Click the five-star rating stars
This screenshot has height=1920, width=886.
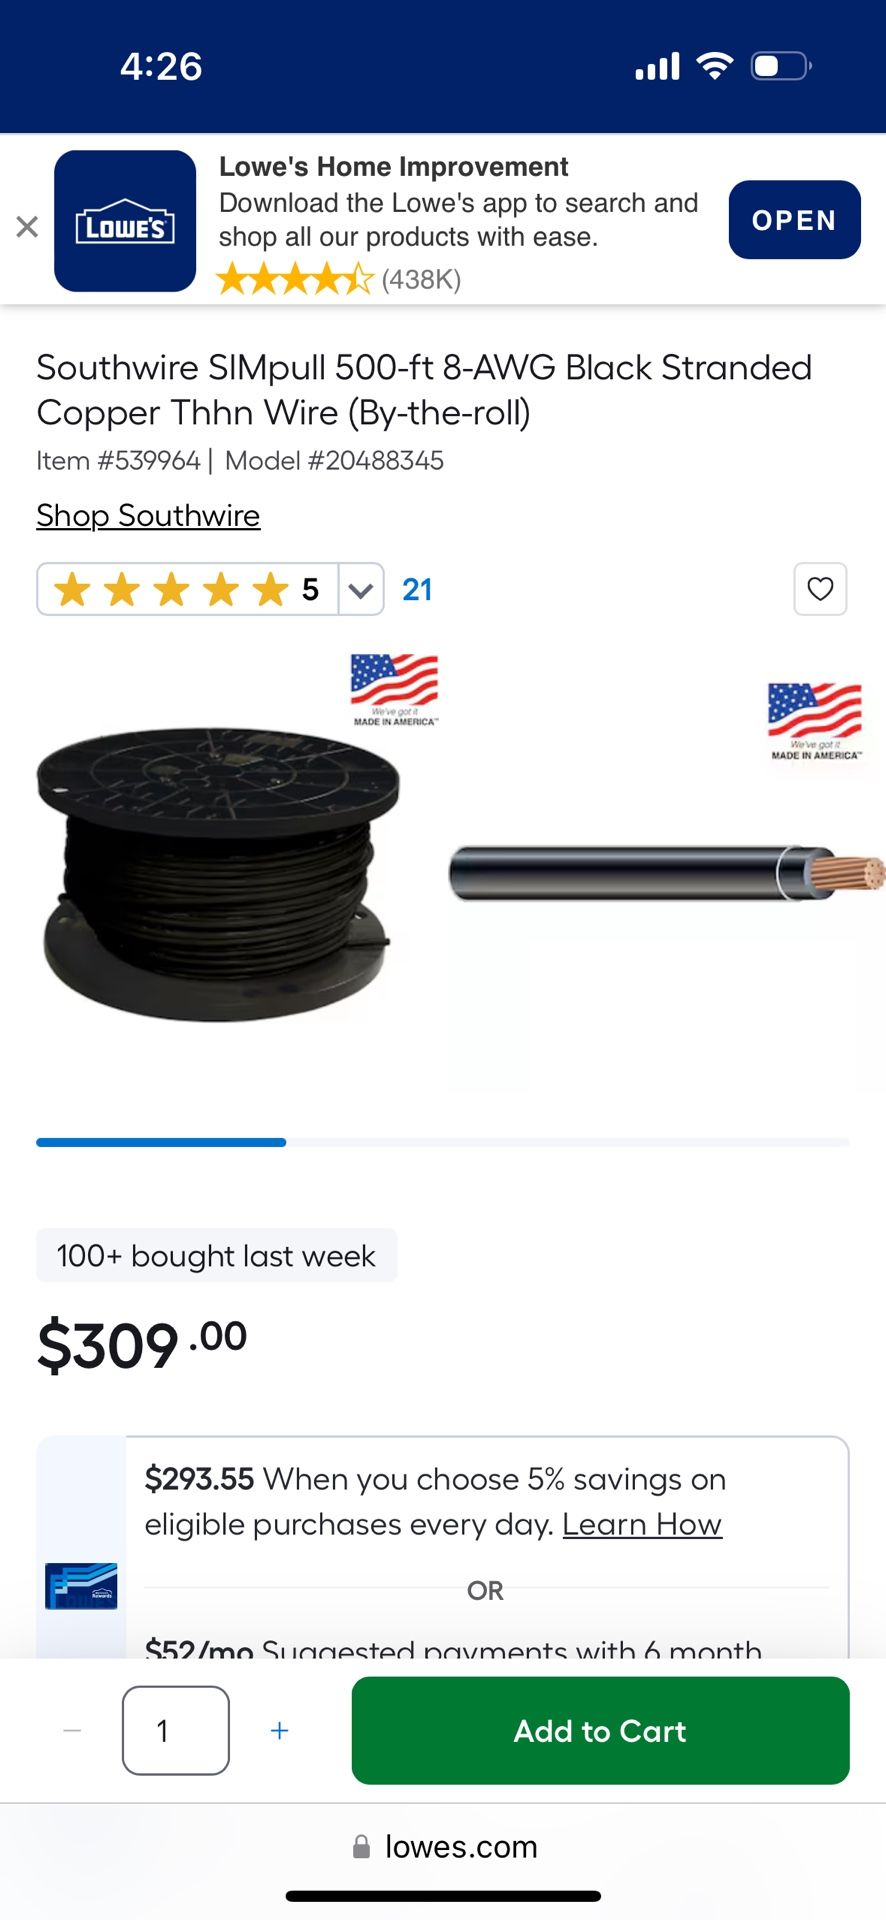(x=171, y=590)
